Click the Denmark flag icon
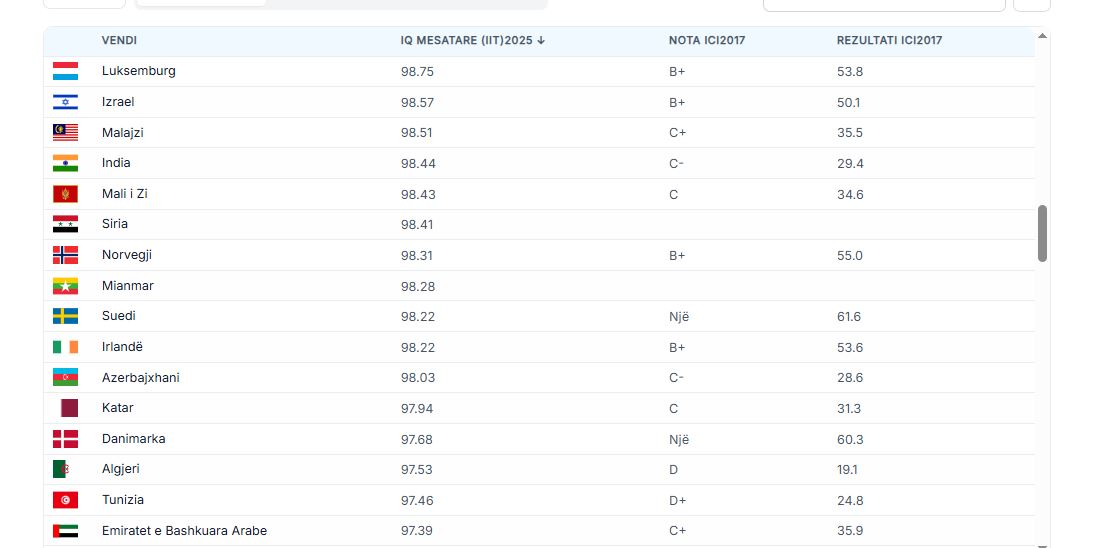This screenshot has width=1118, height=548. click(x=65, y=439)
